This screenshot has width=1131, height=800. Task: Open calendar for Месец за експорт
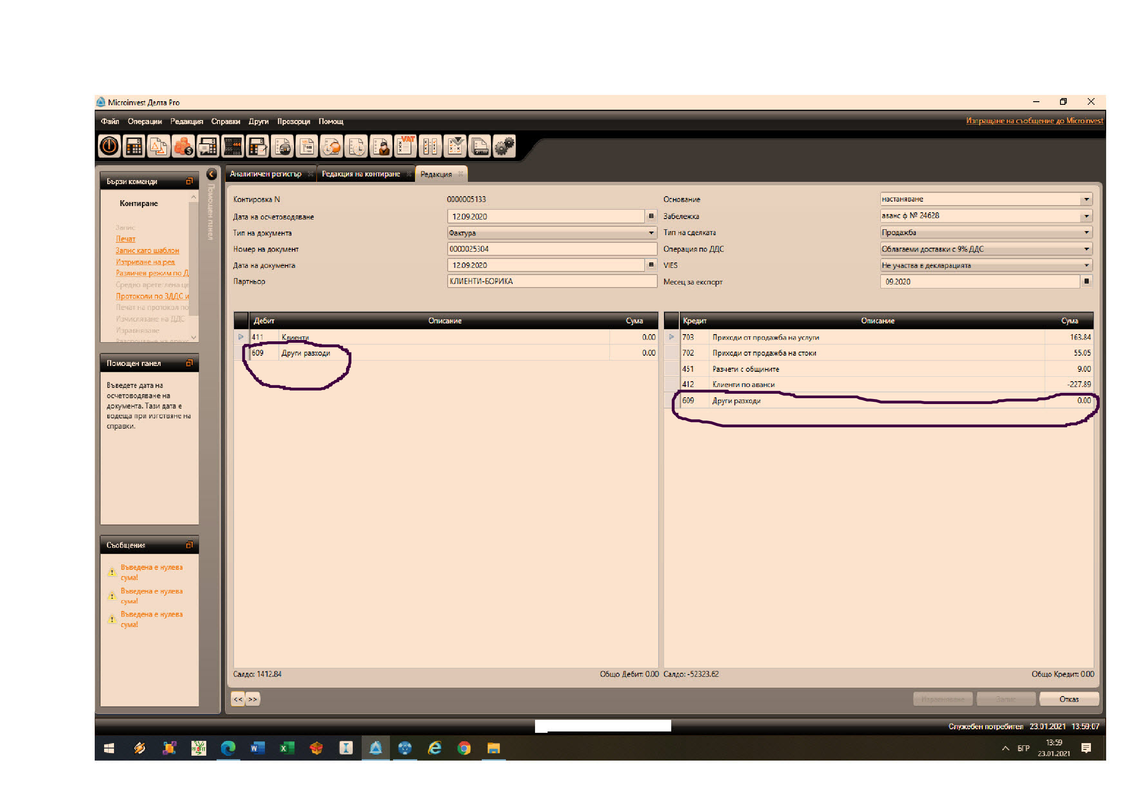1086,281
